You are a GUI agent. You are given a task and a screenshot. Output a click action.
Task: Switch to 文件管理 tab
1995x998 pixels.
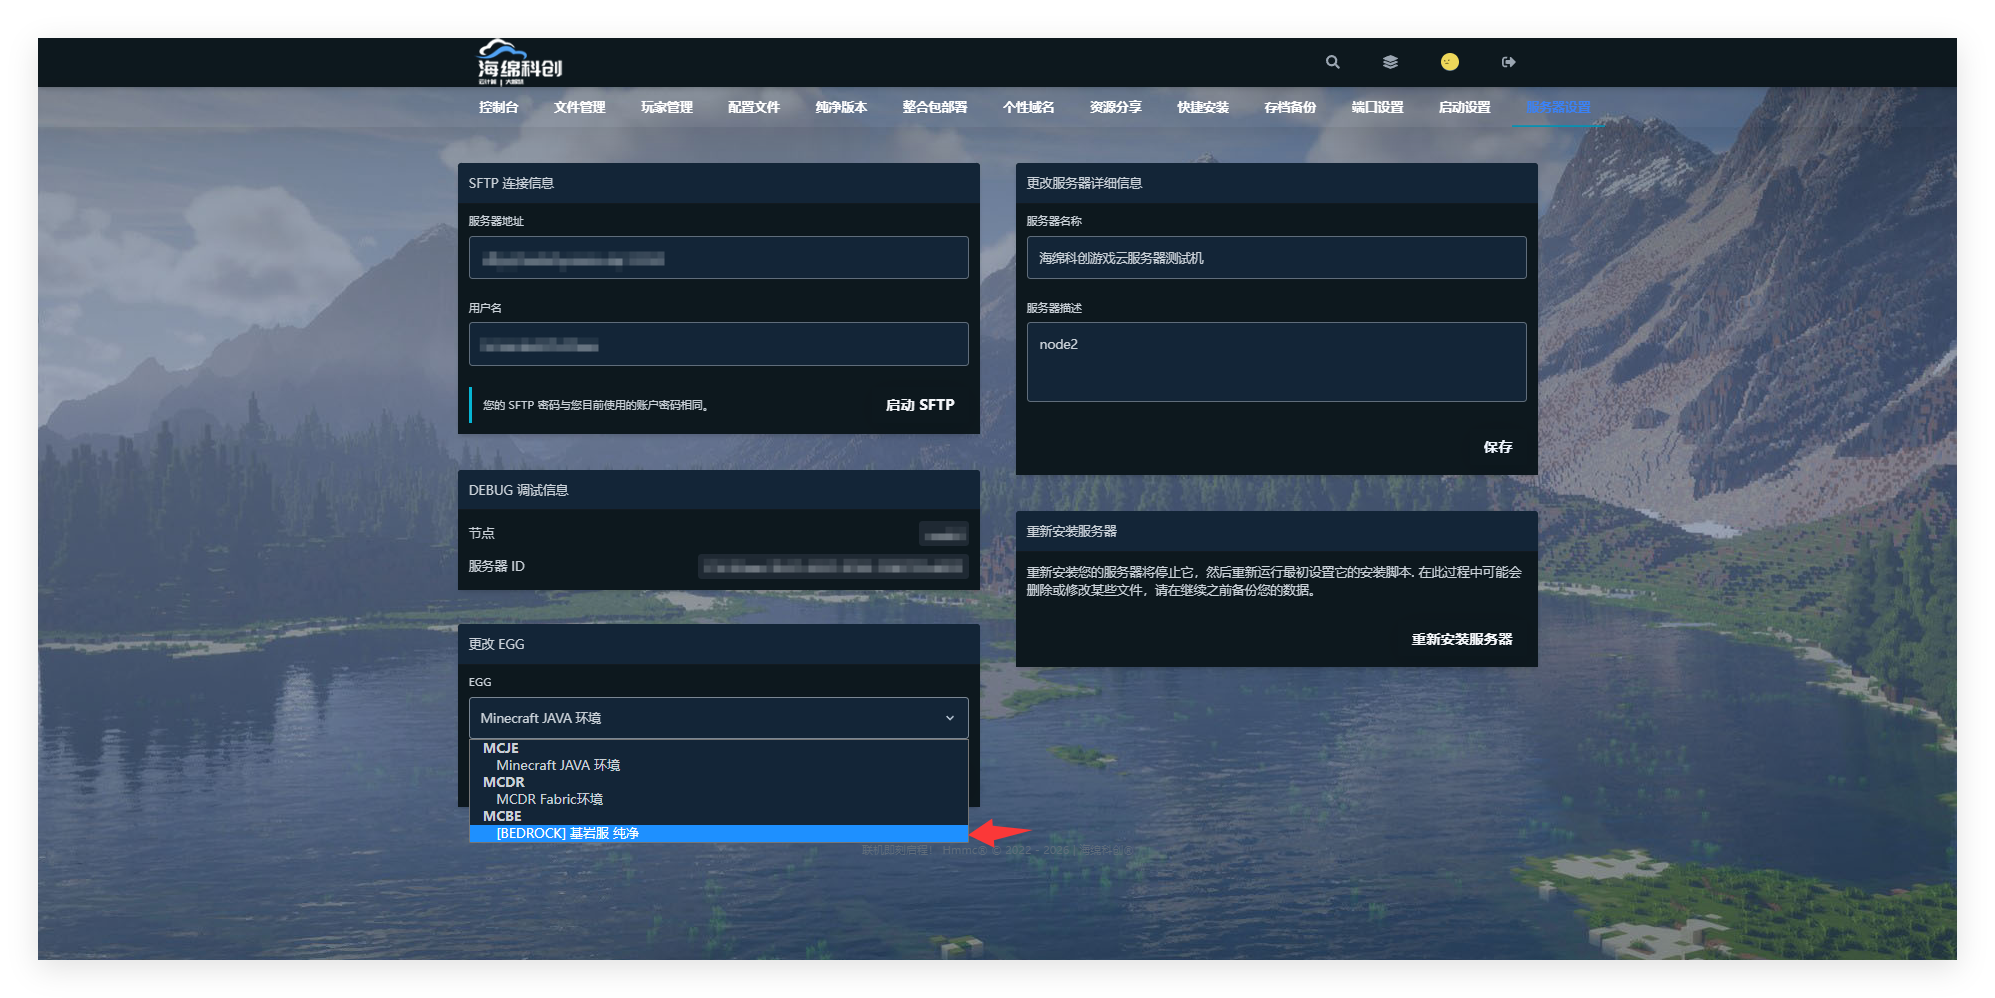tap(579, 107)
